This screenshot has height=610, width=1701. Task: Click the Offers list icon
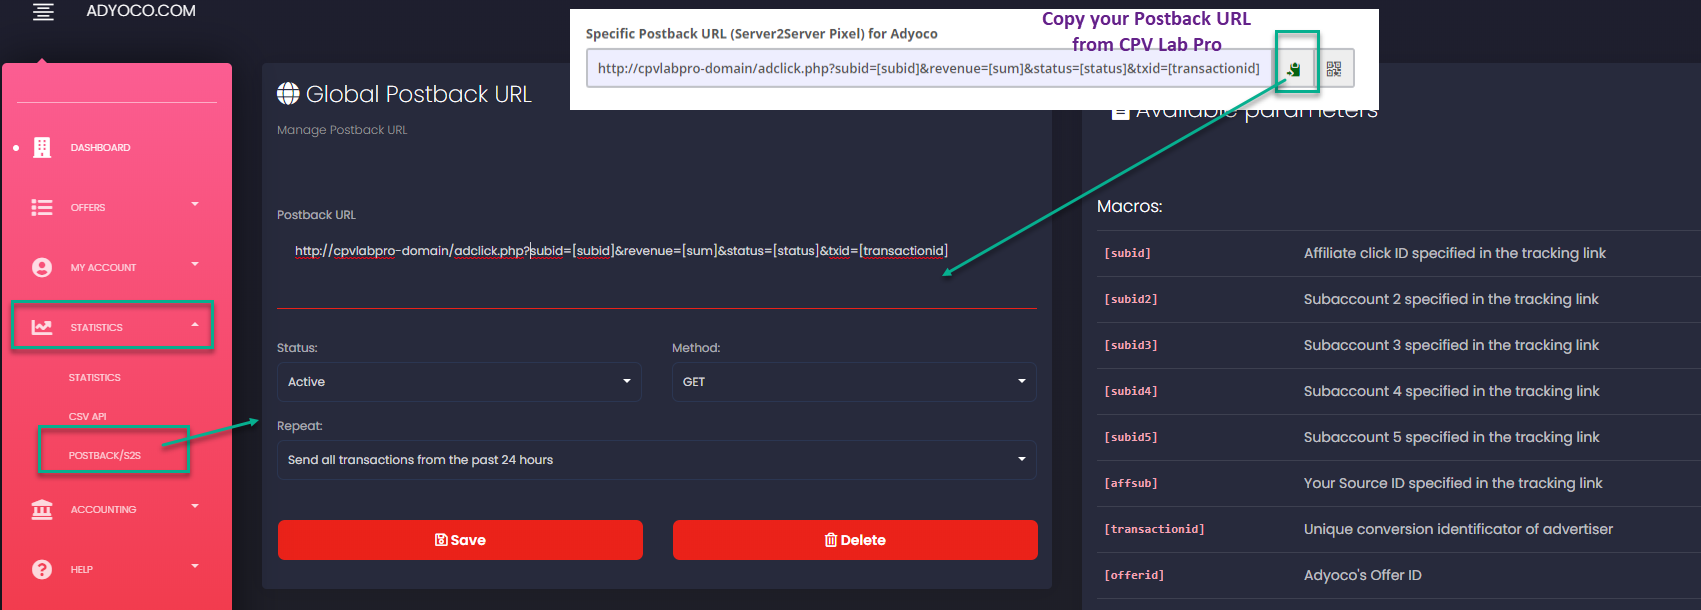pos(42,207)
